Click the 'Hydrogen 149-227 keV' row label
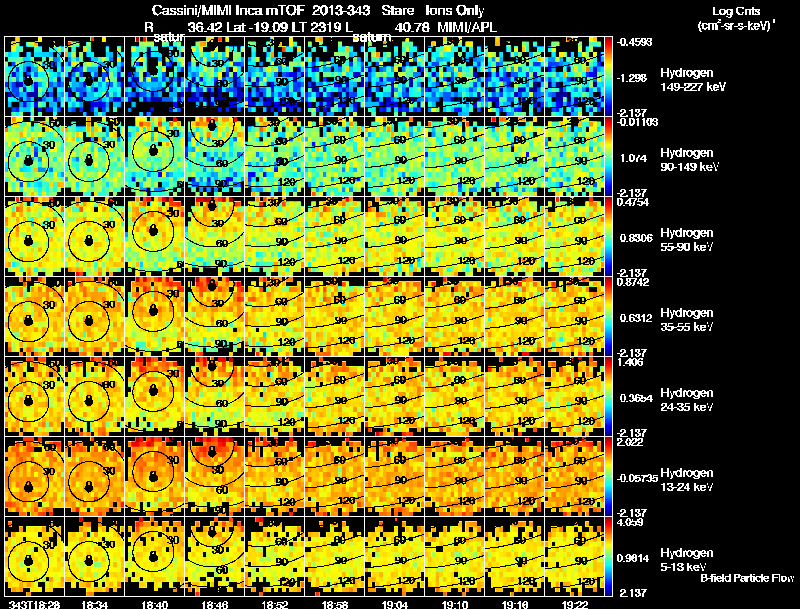Screen dimensions: 800x609 point(693,80)
